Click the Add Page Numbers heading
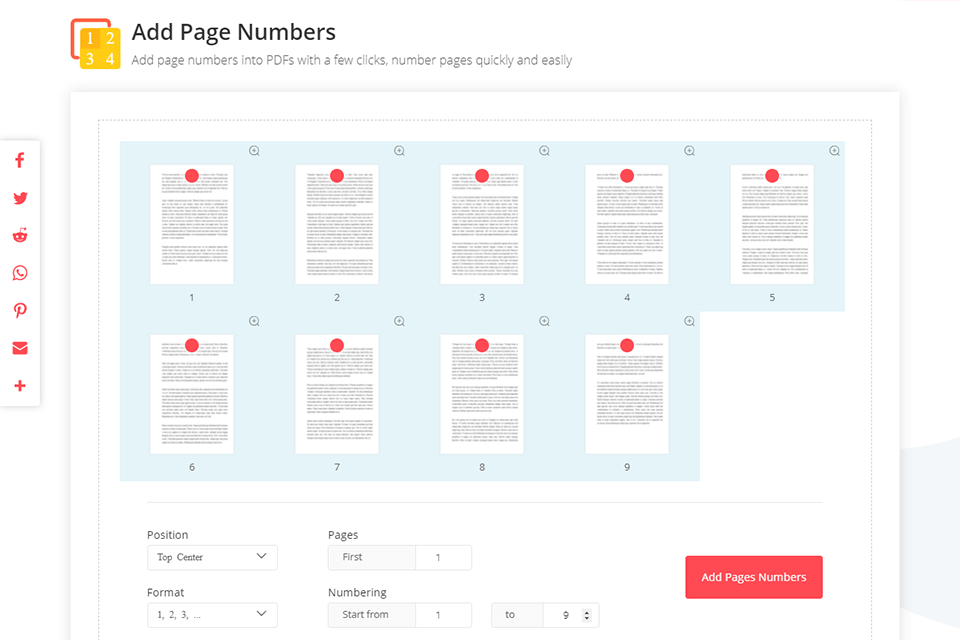960x640 pixels. [234, 32]
